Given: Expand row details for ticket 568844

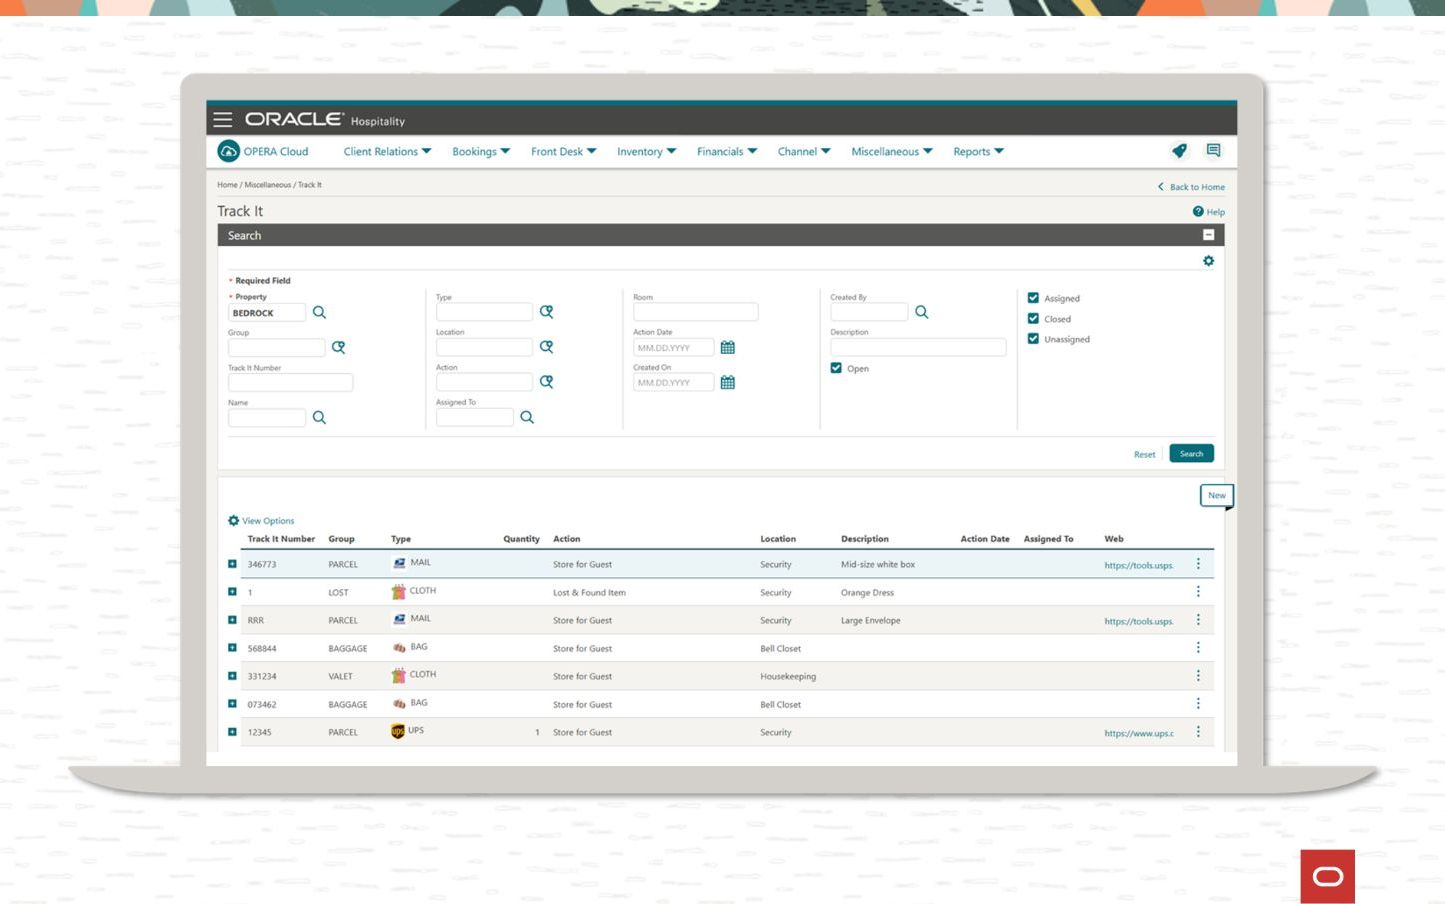Looking at the screenshot, I should click(232, 648).
